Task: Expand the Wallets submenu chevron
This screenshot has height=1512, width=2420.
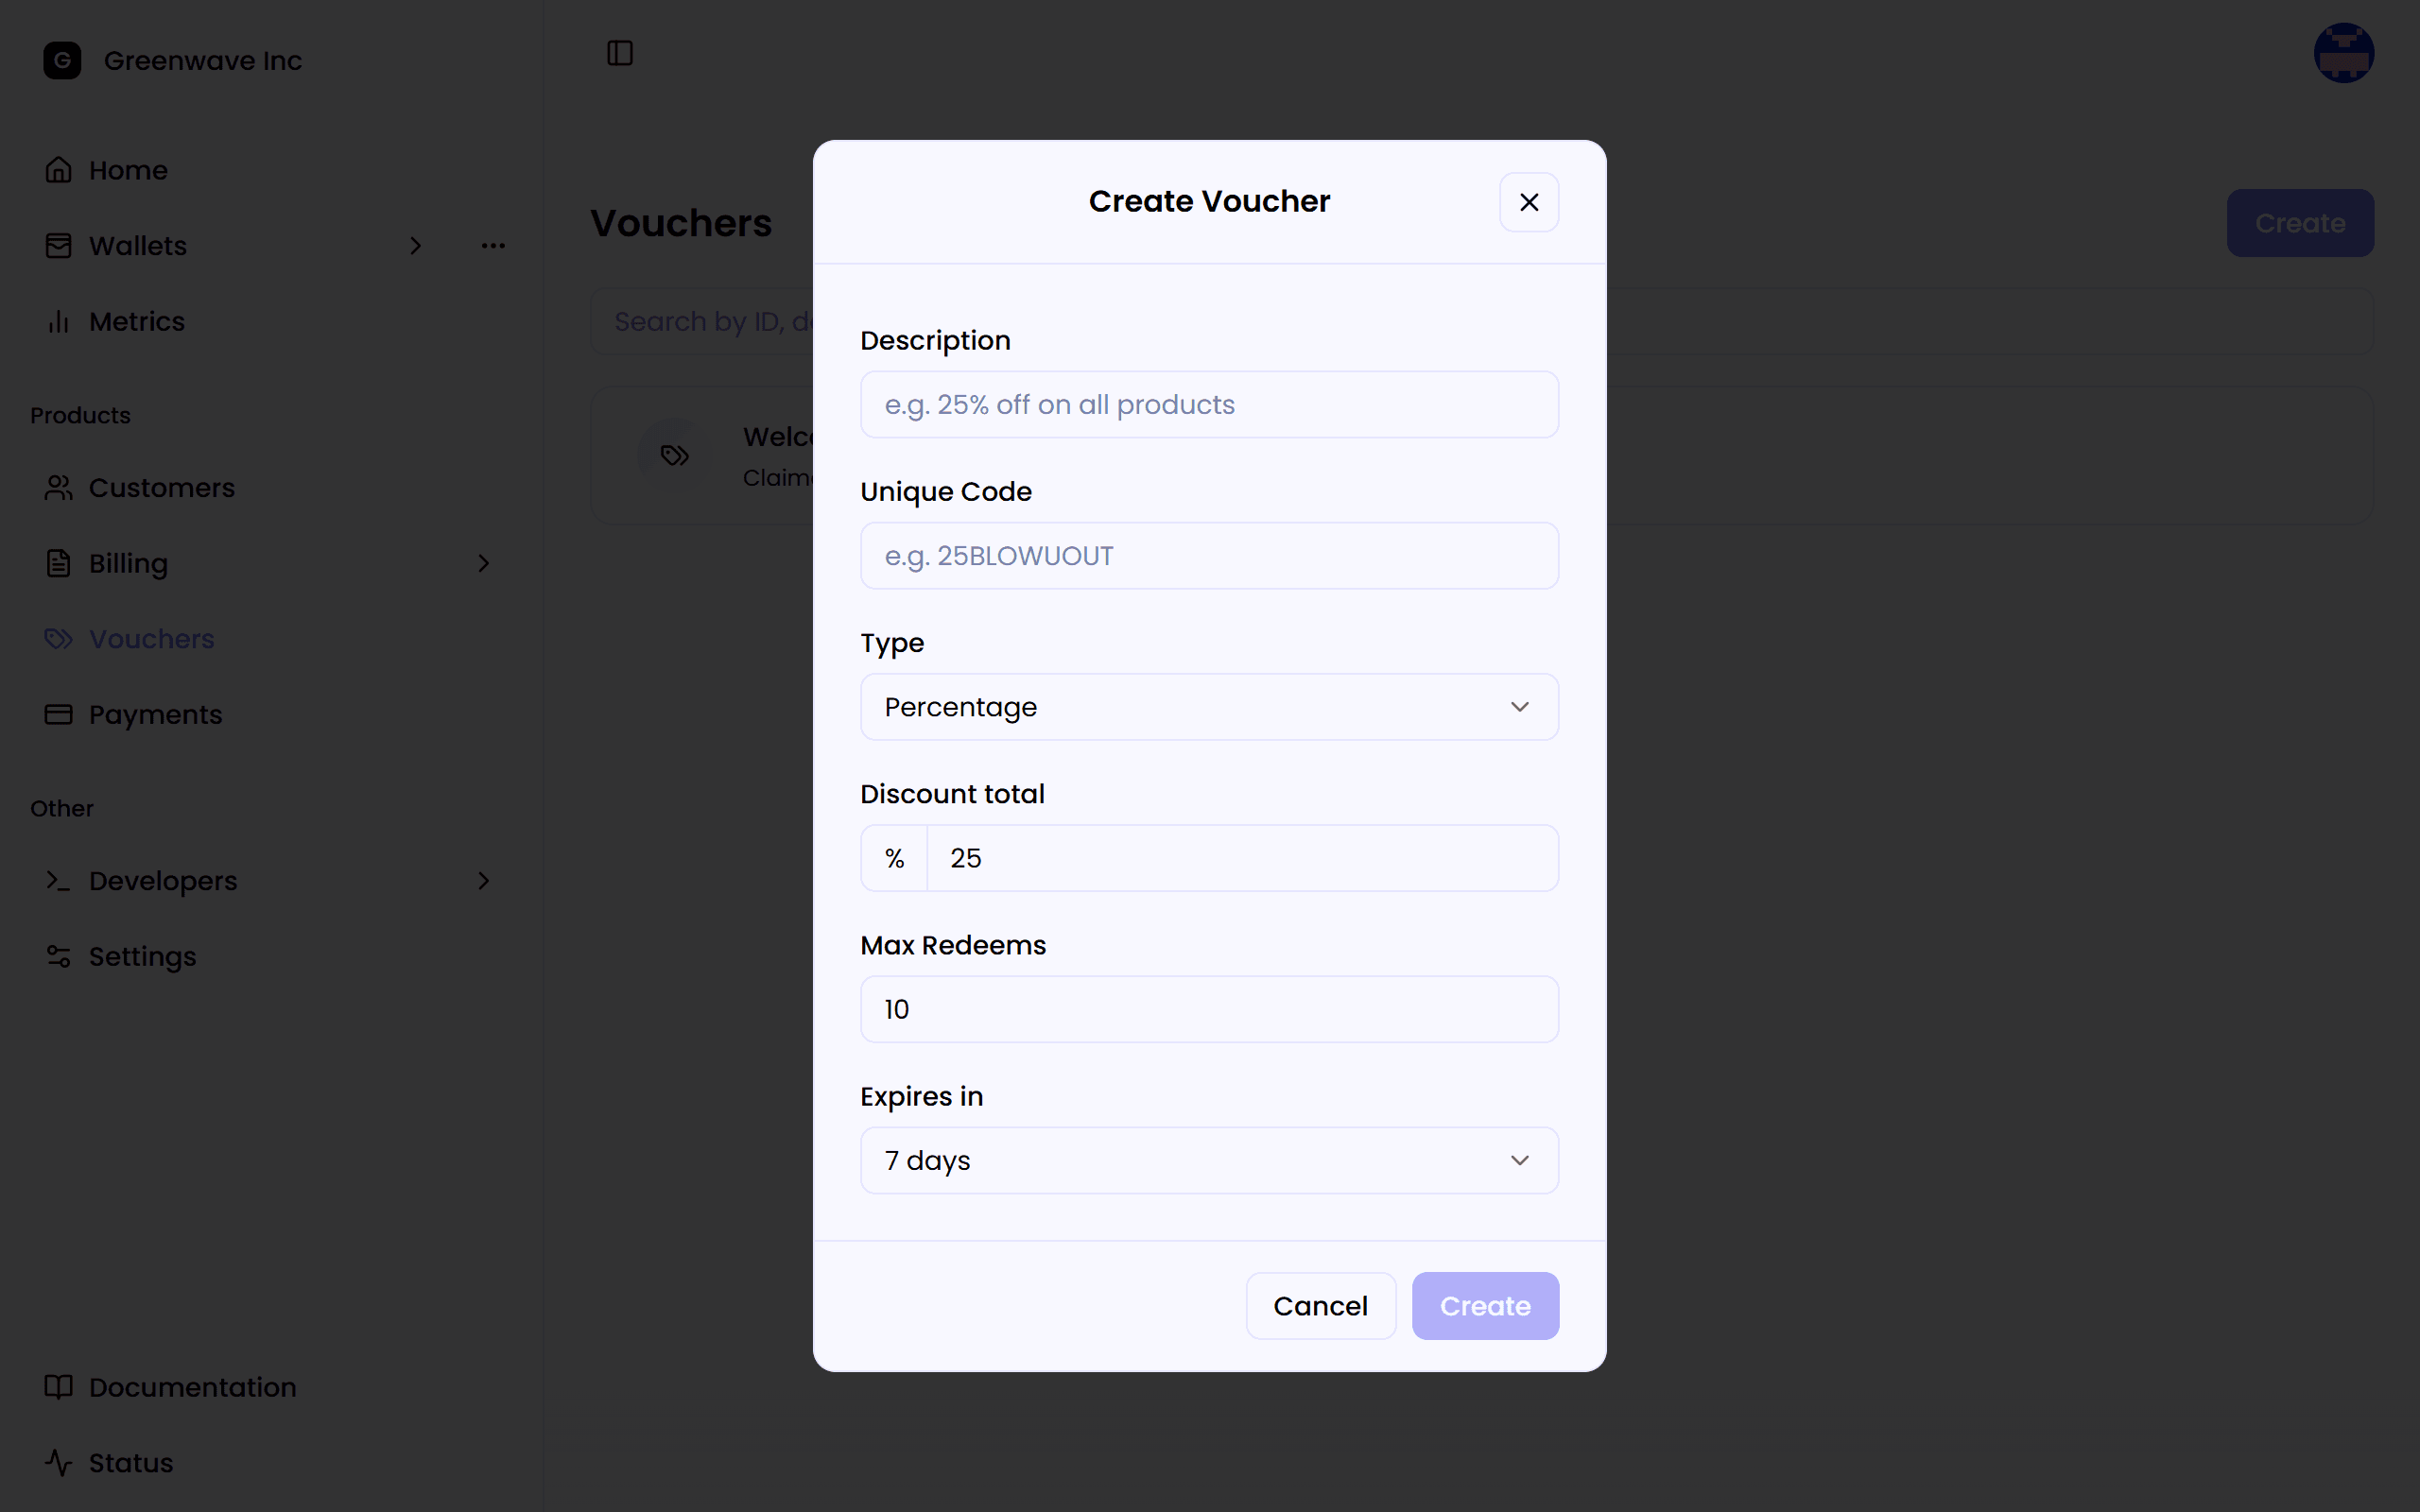Action: pyautogui.click(x=416, y=246)
